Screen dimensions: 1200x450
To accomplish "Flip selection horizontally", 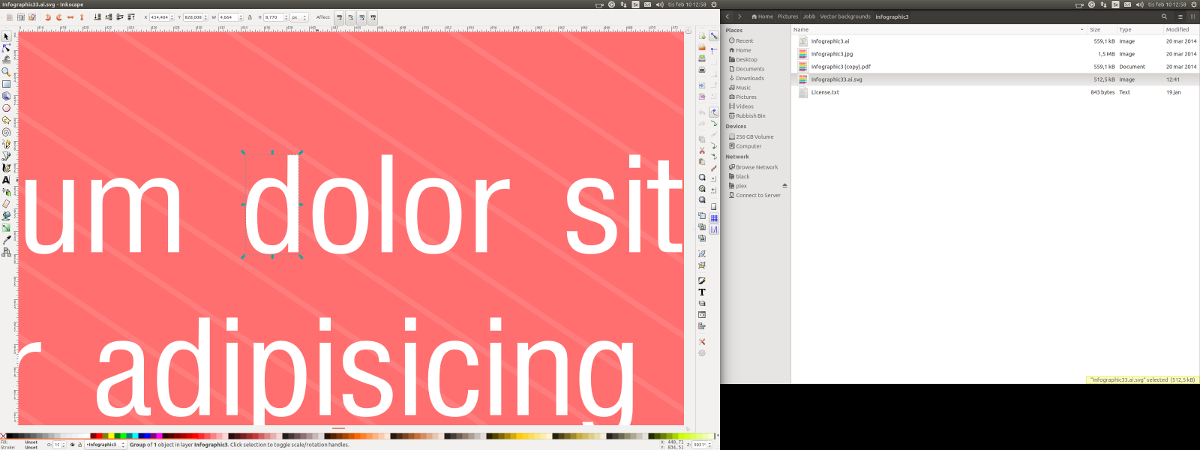I will 70,17.
